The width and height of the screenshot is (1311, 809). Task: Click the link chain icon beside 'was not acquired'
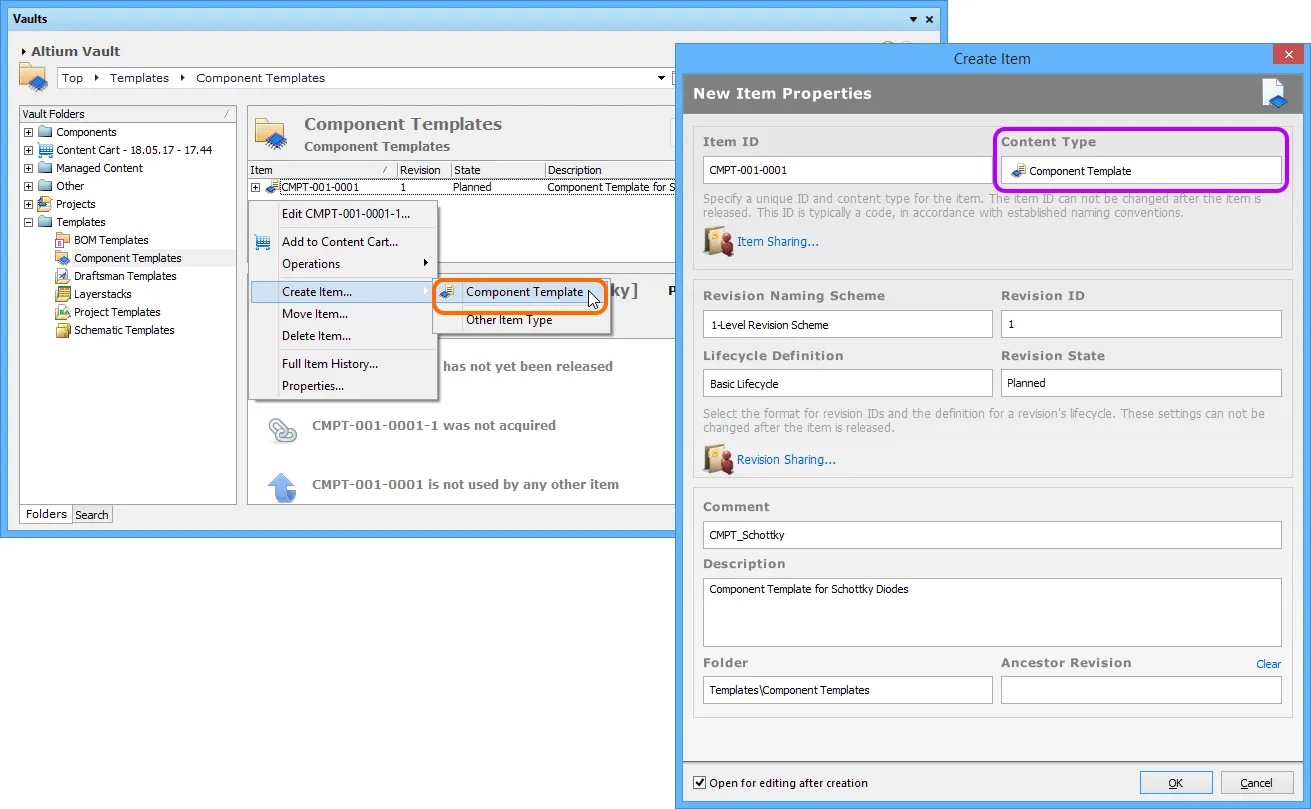point(282,429)
